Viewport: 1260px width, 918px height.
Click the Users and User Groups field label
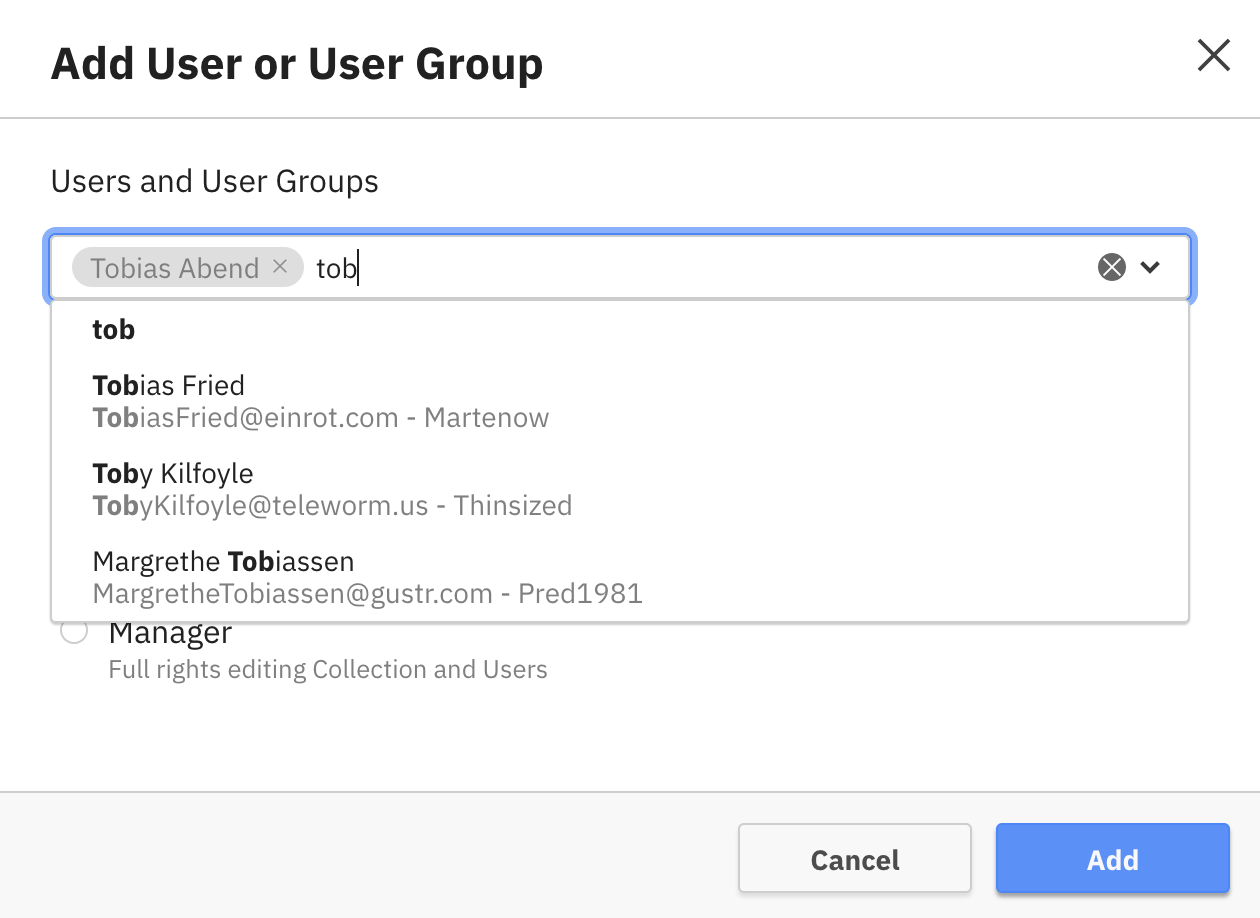tap(215, 182)
